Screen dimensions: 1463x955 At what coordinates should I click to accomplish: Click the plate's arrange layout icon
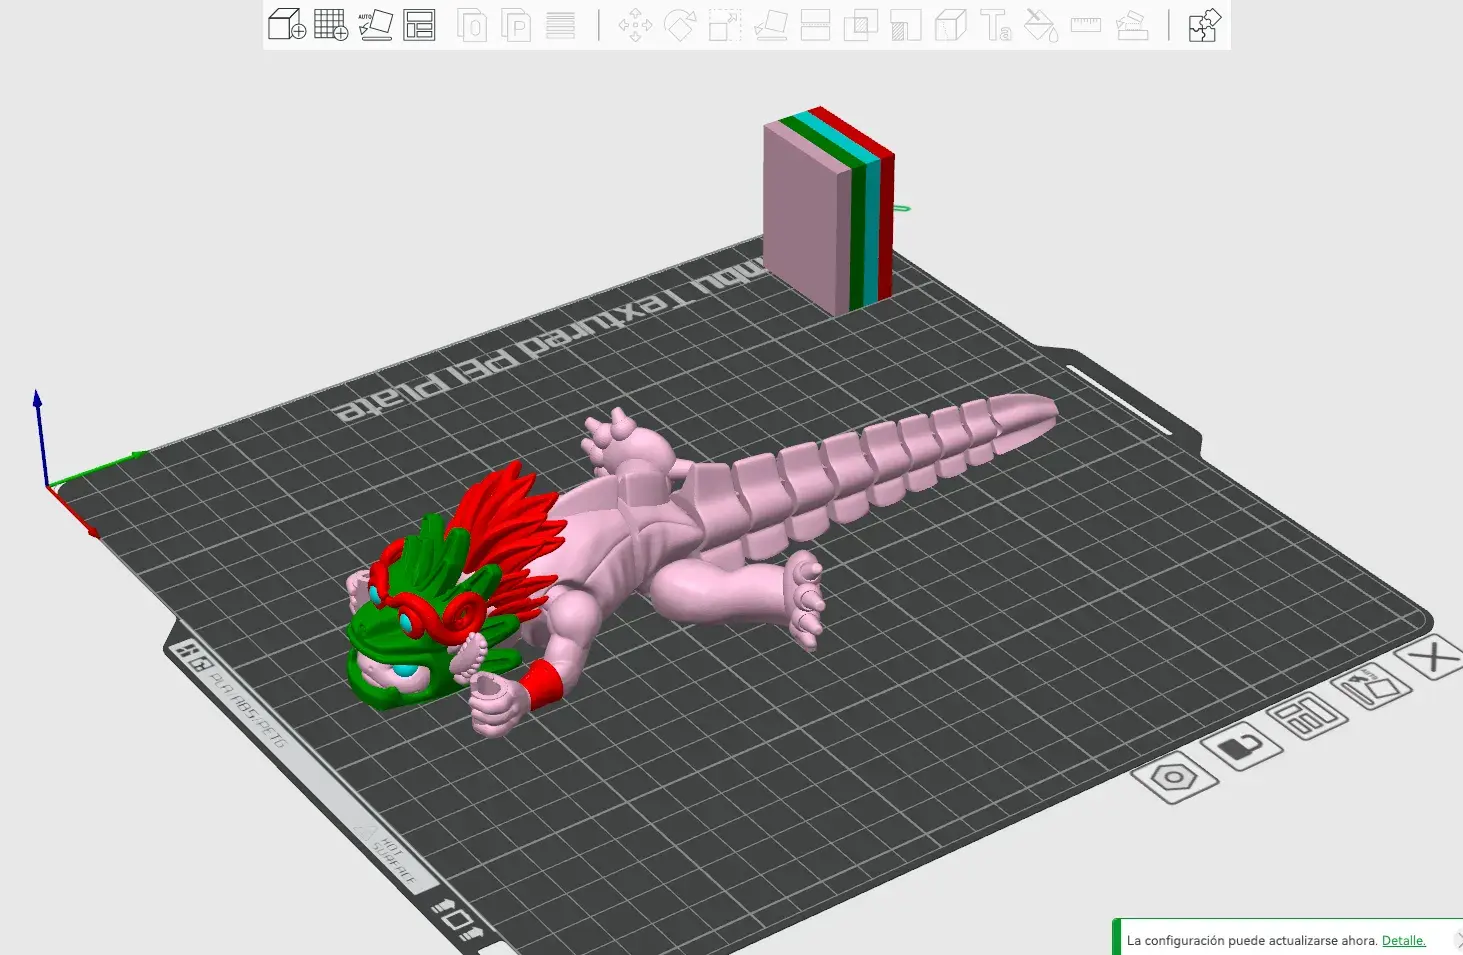point(1308,716)
